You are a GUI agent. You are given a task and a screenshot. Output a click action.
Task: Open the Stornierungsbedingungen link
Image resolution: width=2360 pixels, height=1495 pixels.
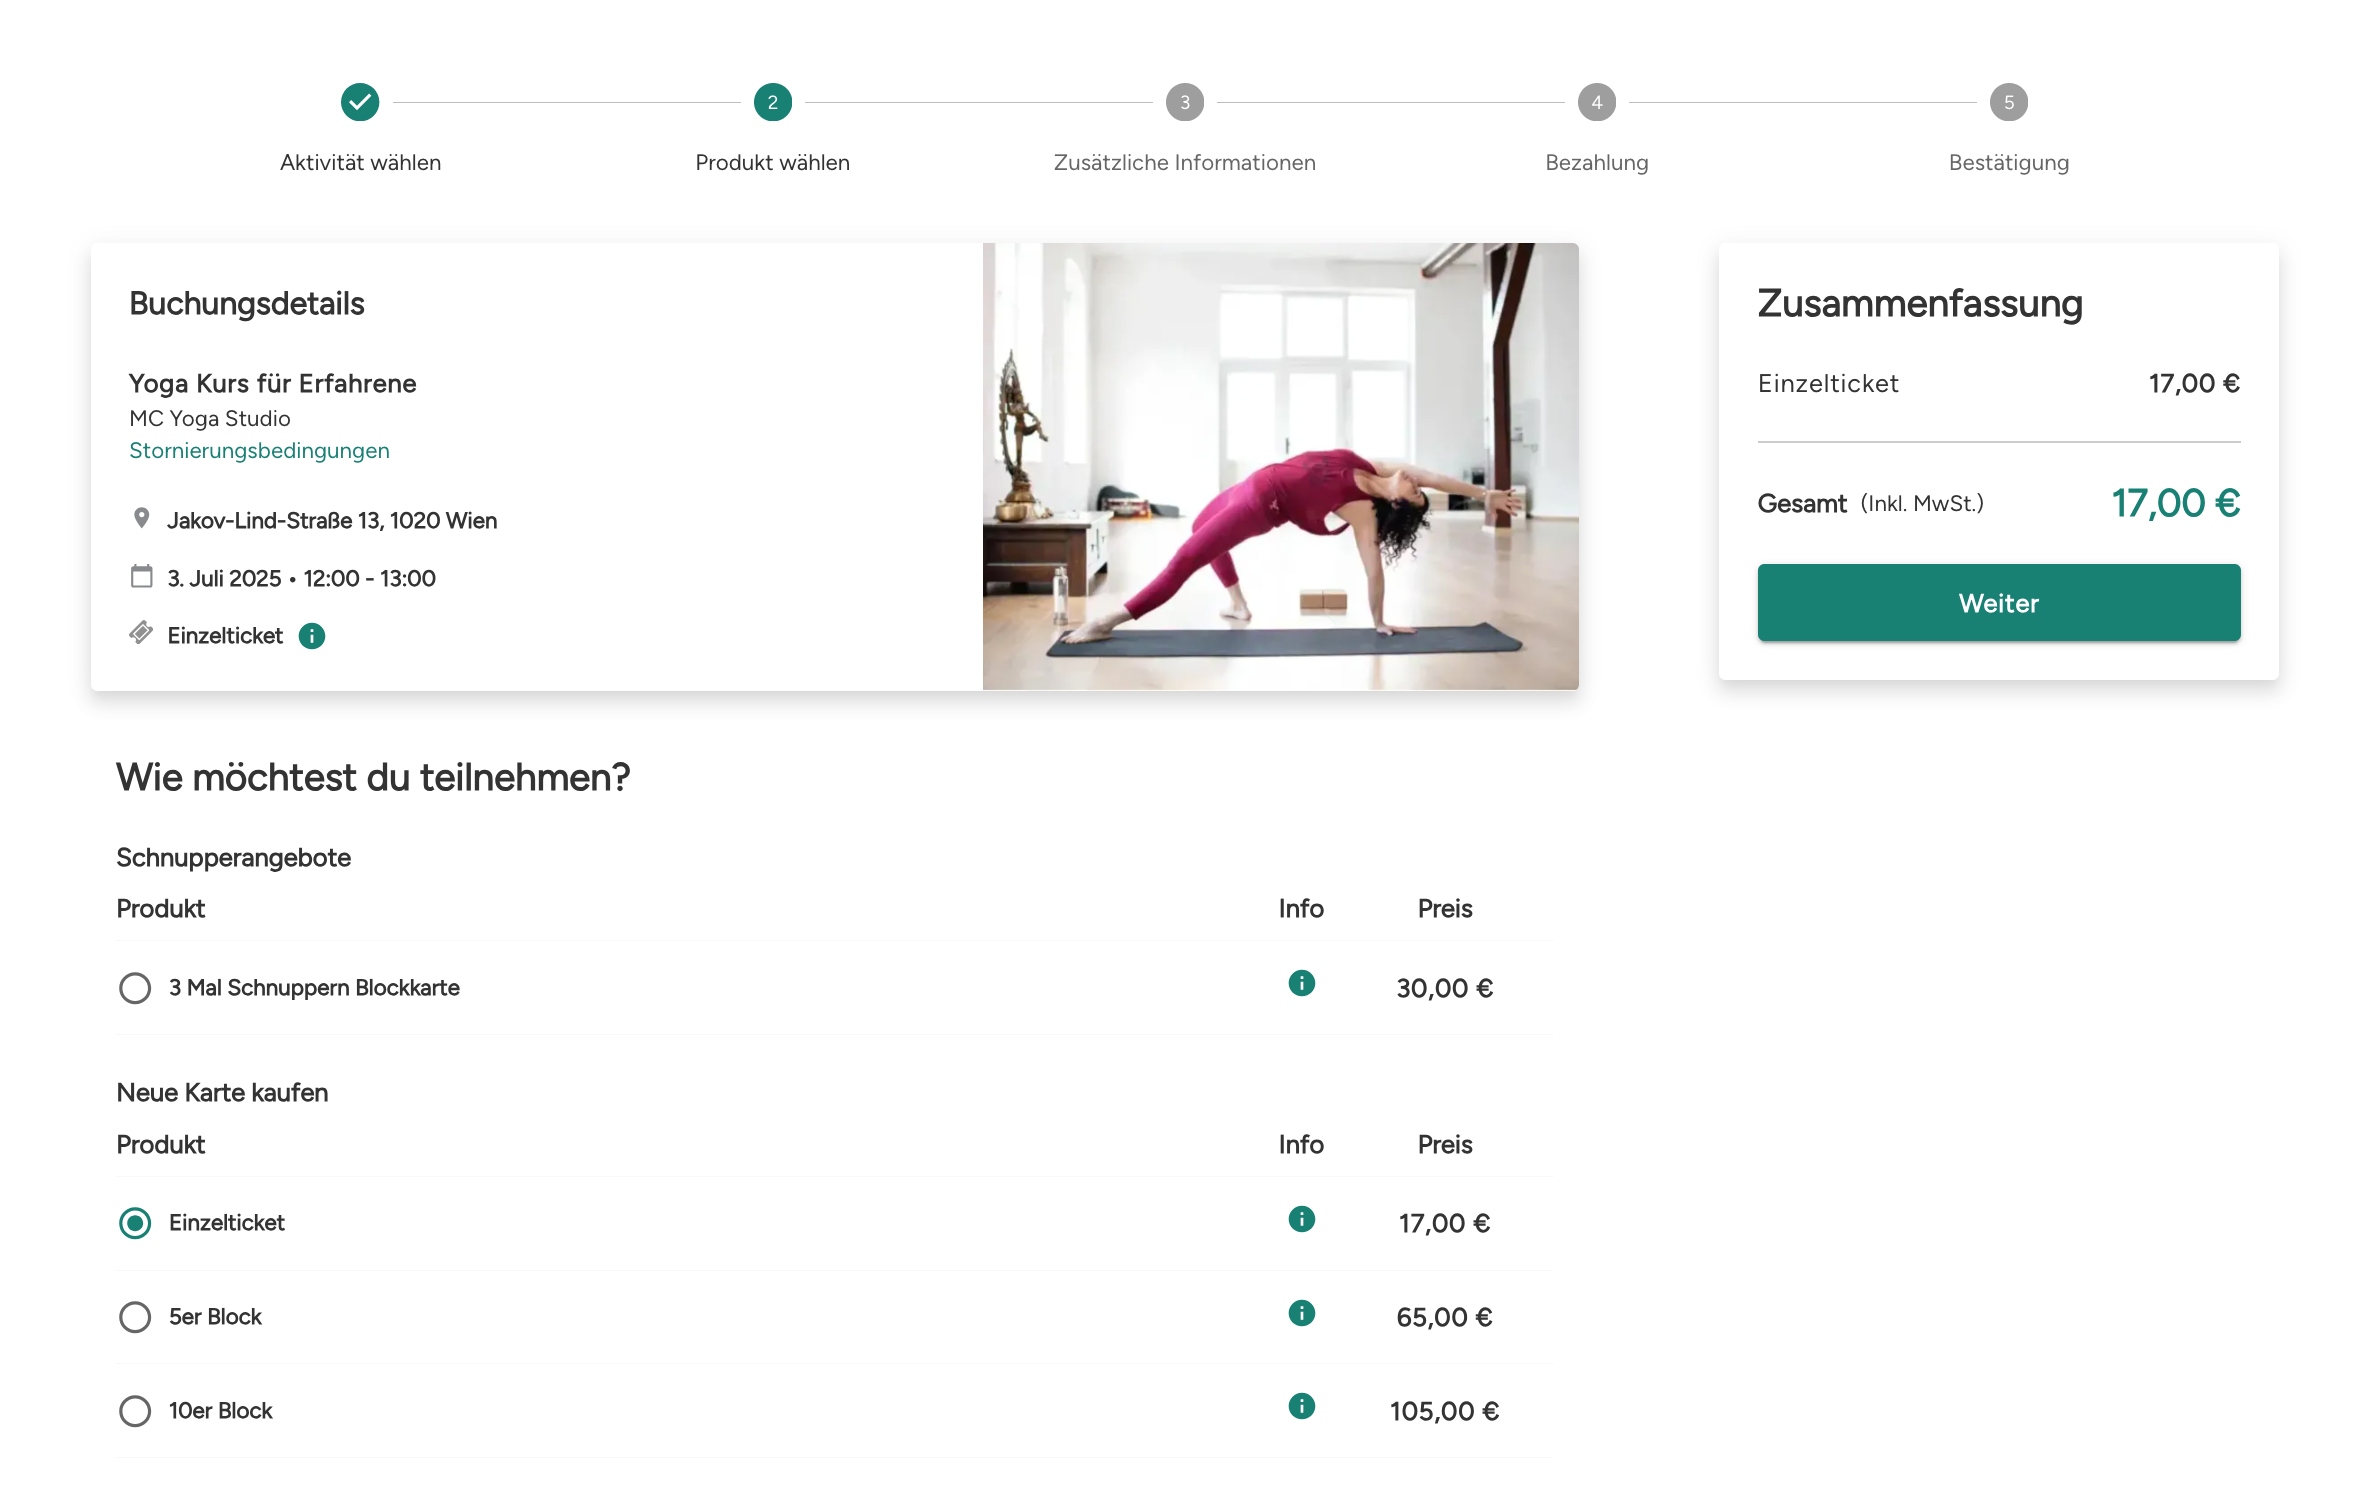pyautogui.click(x=259, y=451)
